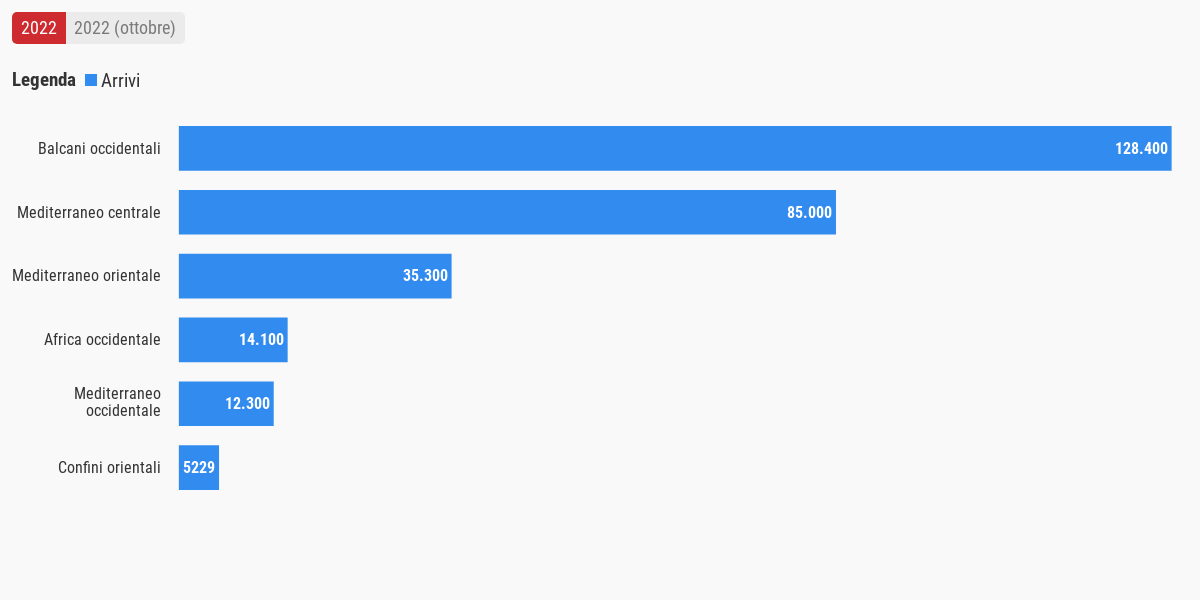
Task: Toggle the Arrivi legend label
Action: coord(120,80)
